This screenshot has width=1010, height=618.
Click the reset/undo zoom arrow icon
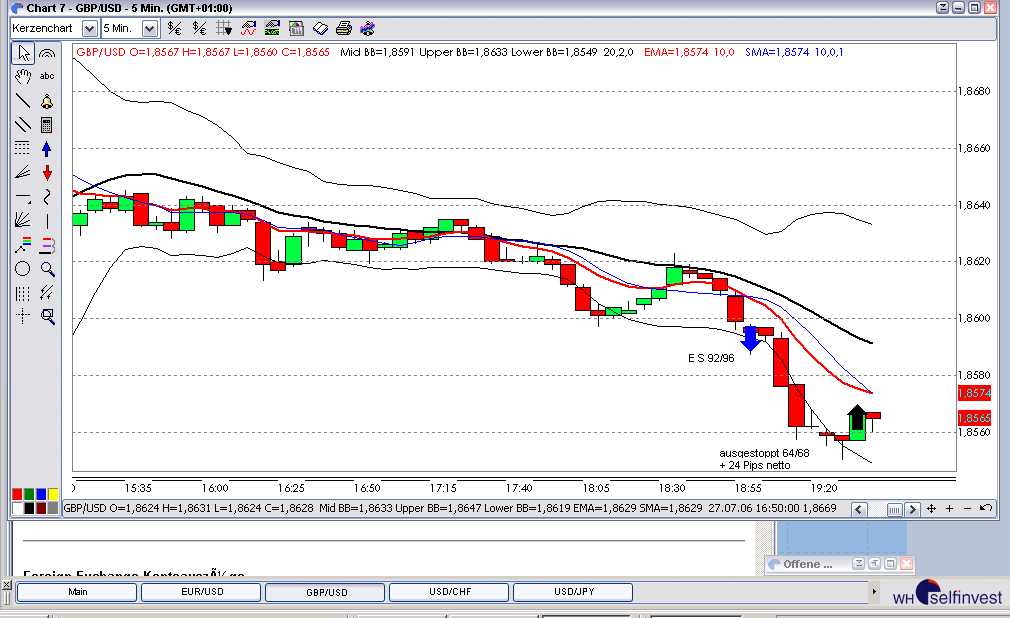[986, 508]
